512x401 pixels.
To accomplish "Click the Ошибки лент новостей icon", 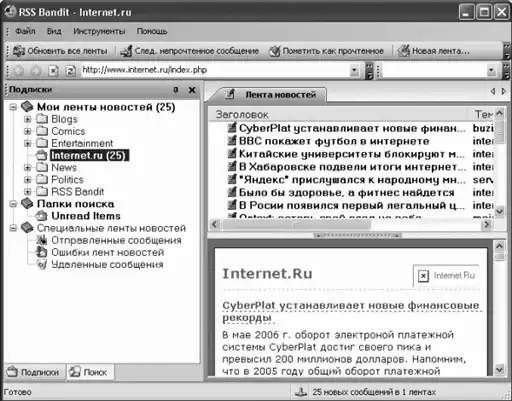I will click(x=42, y=252).
